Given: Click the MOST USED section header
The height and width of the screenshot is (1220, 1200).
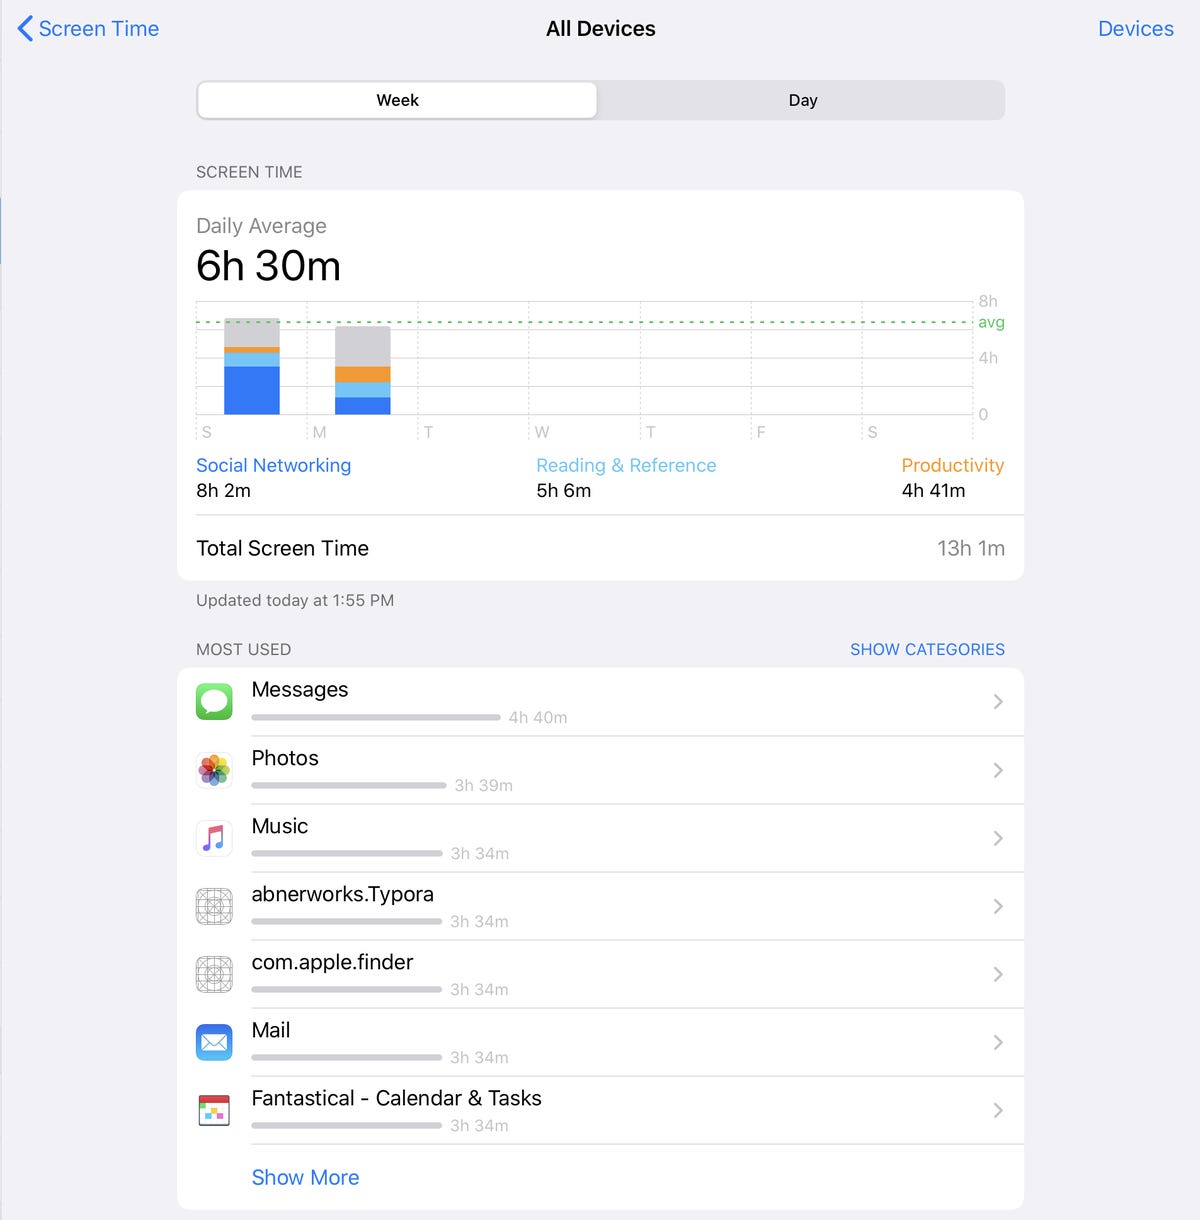Looking at the screenshot, I should 244,649.
